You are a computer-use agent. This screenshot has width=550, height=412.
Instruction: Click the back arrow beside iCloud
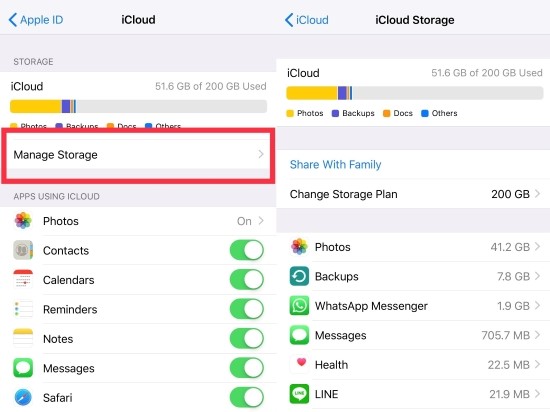coord(289,20)
